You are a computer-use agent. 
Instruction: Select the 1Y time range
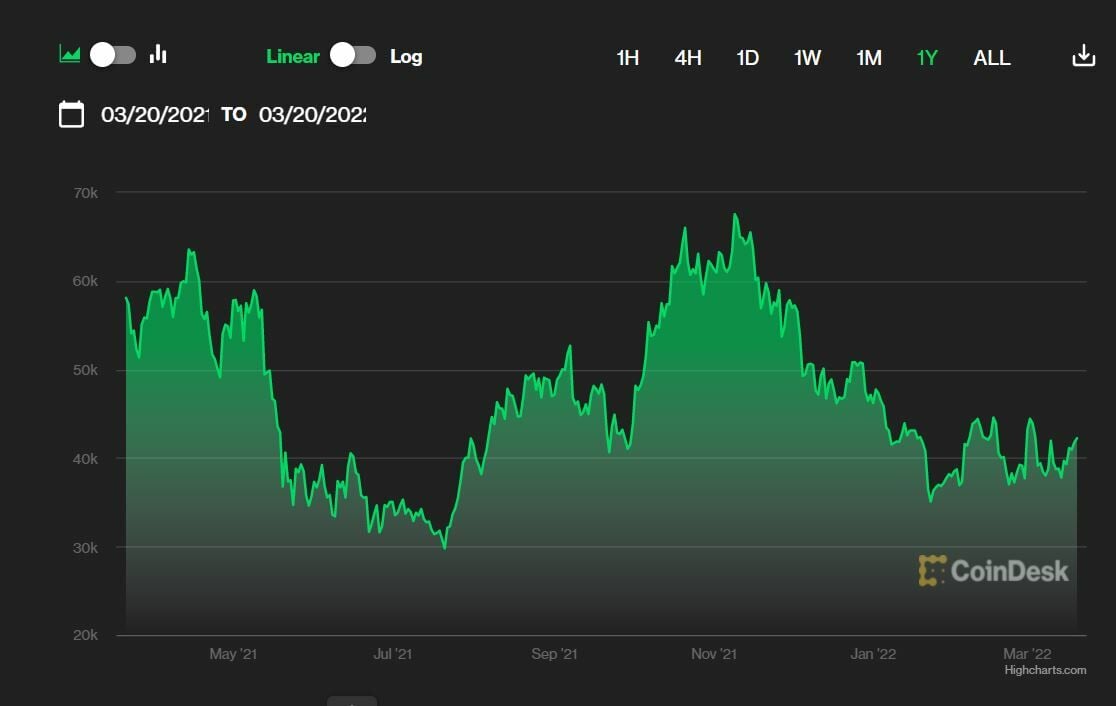click(927, 58)
